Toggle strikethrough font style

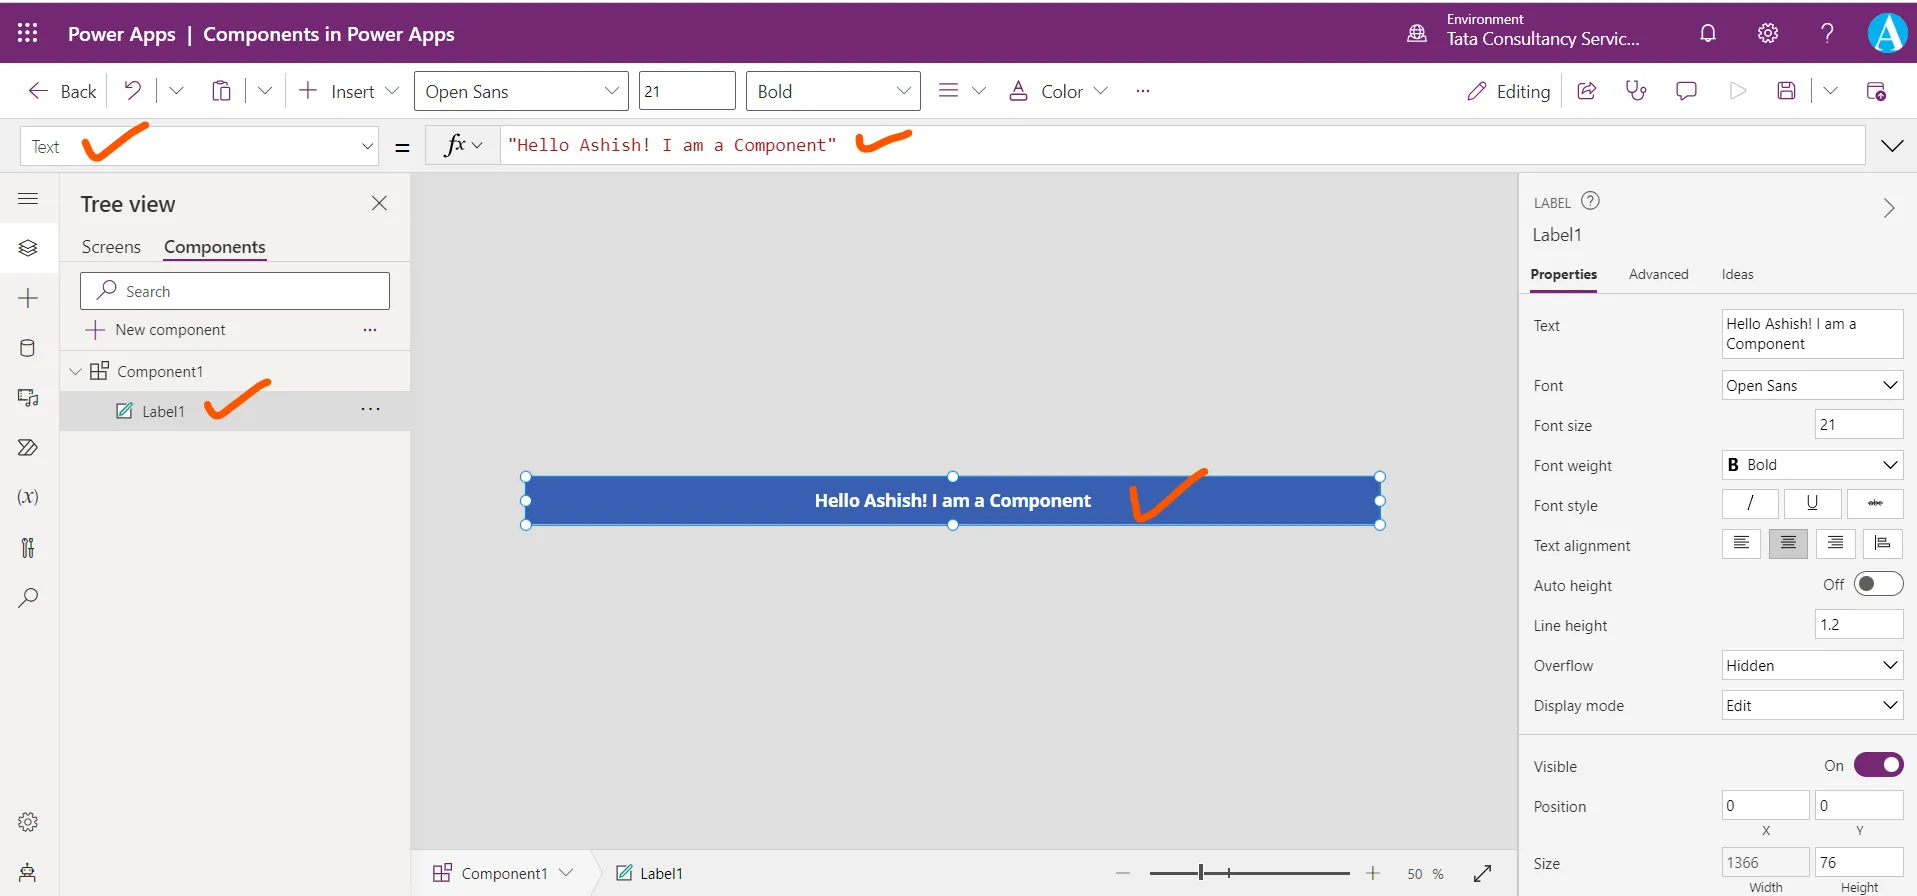(1875, 504)
